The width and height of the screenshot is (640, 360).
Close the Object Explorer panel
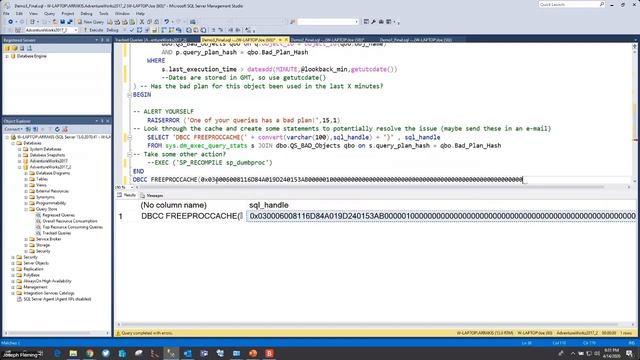(108, 121)
